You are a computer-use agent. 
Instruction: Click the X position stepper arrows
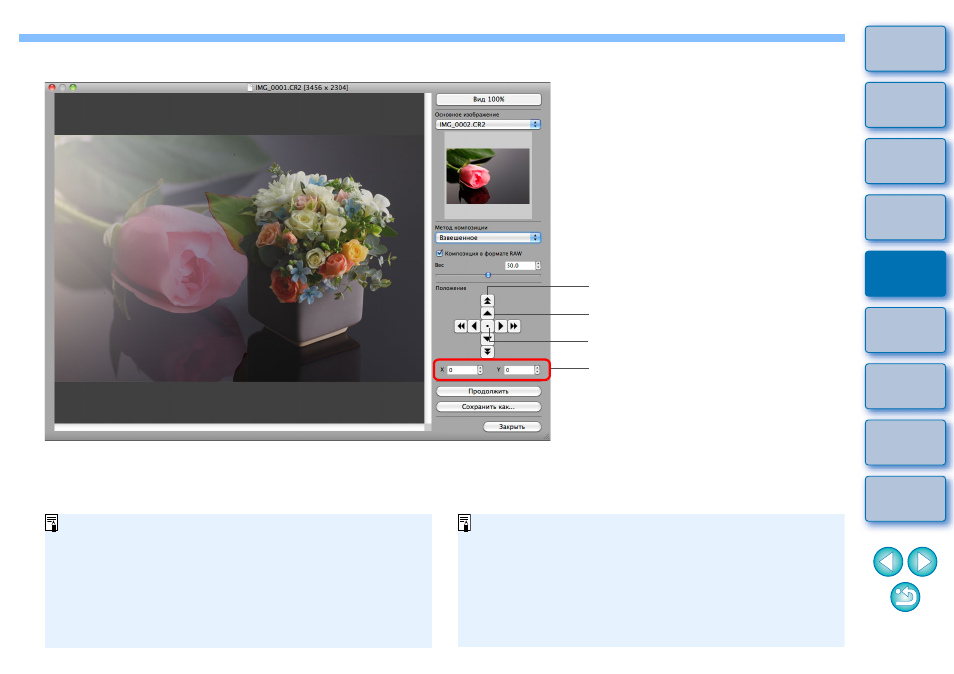(480, 370)
